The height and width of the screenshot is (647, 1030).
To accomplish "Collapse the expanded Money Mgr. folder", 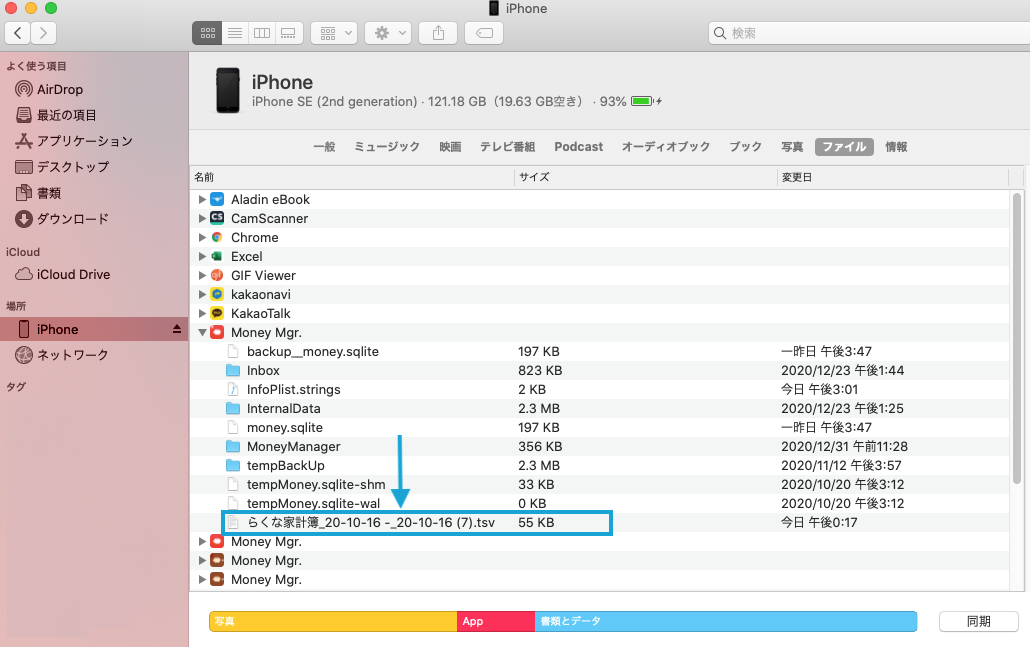I will [x=202, y=333].
